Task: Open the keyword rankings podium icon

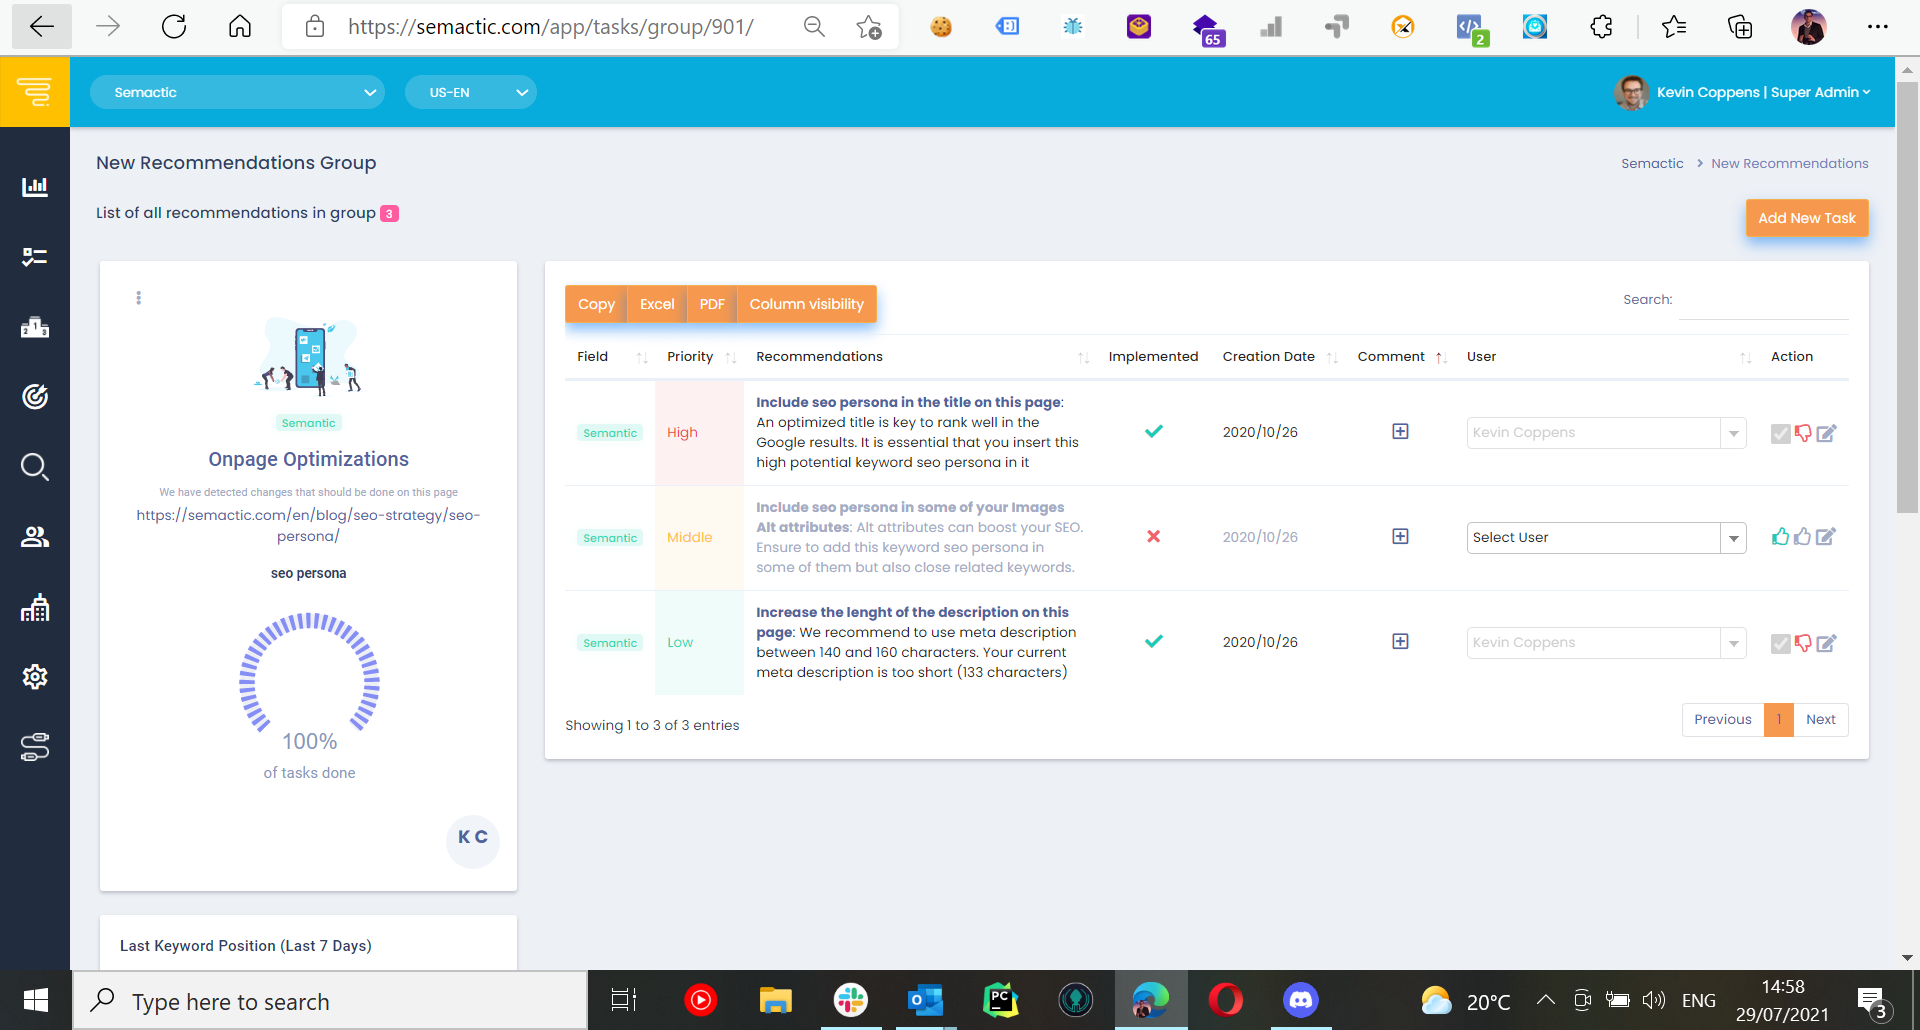Action: (35, 327)
